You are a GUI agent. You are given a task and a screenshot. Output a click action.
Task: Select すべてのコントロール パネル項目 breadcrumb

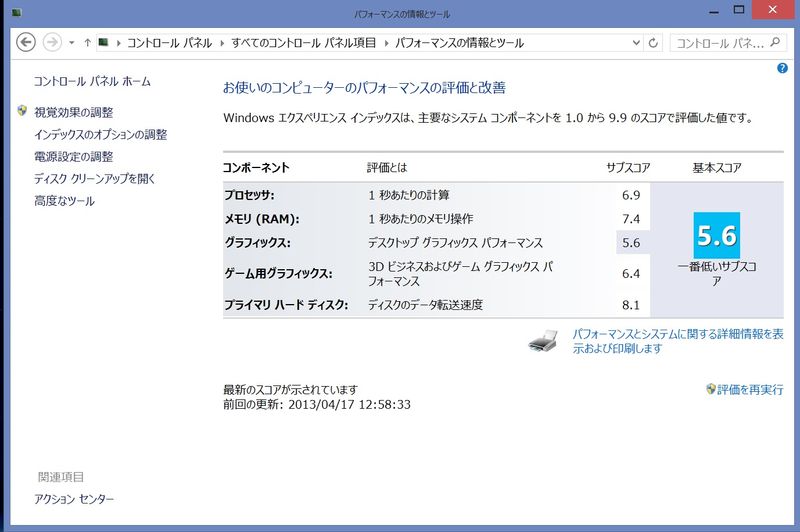(304, 43)
